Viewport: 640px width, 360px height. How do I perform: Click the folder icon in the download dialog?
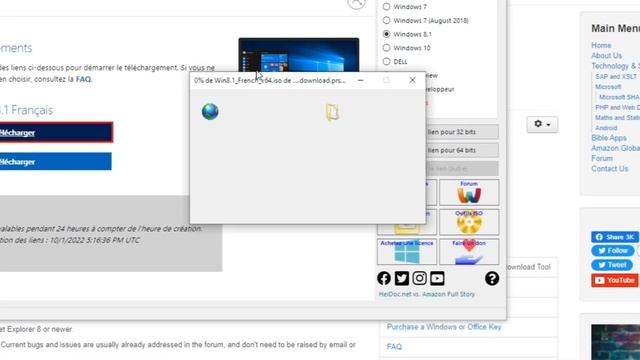(332, 112)
